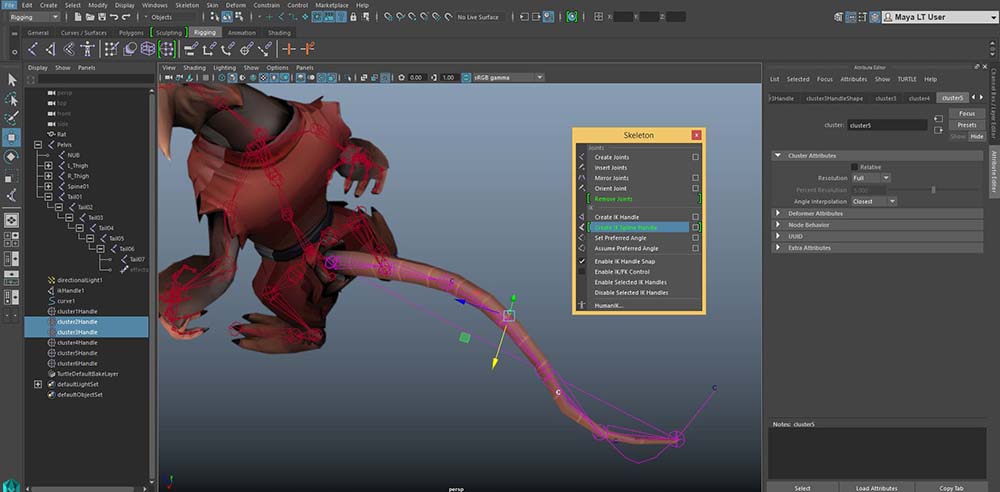
Task: Click the Paint Selection tool icon
Action: [x=12, y=118]
